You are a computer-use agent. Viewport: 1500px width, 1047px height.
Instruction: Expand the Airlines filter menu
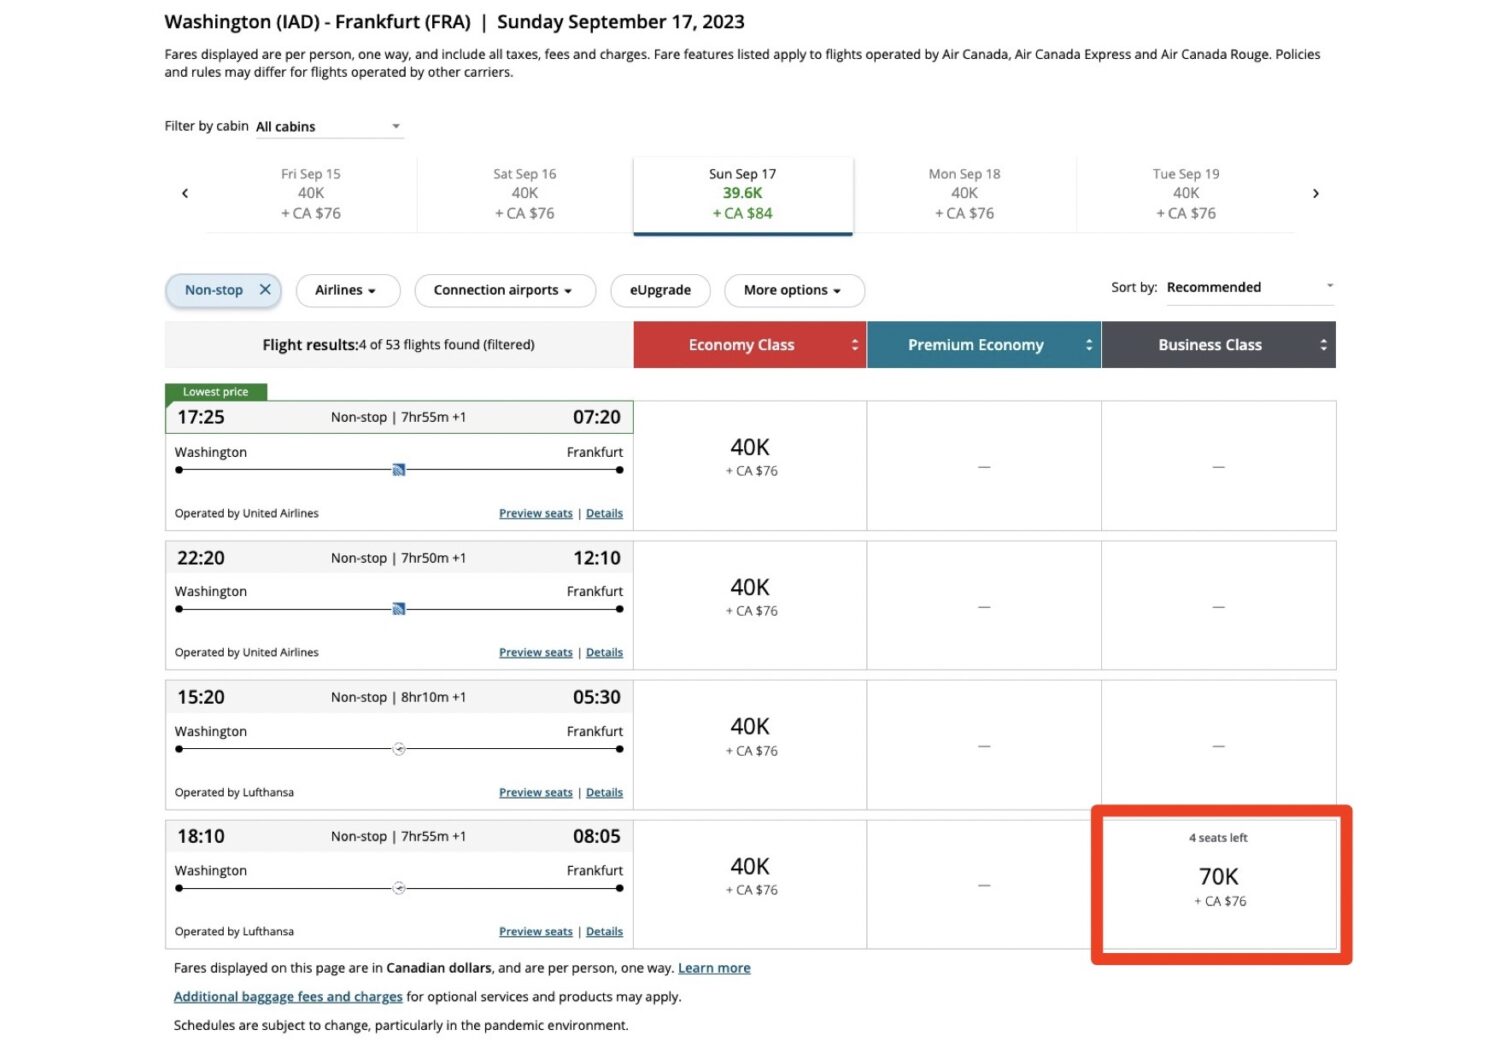(347, 290)
